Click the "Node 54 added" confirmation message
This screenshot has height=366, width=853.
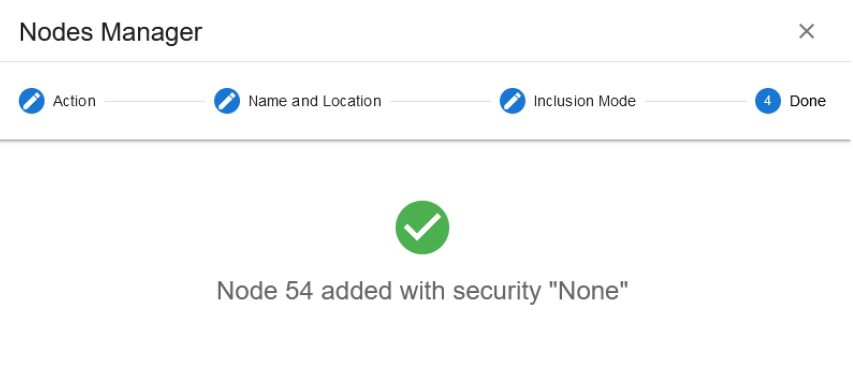pos(422,290)
